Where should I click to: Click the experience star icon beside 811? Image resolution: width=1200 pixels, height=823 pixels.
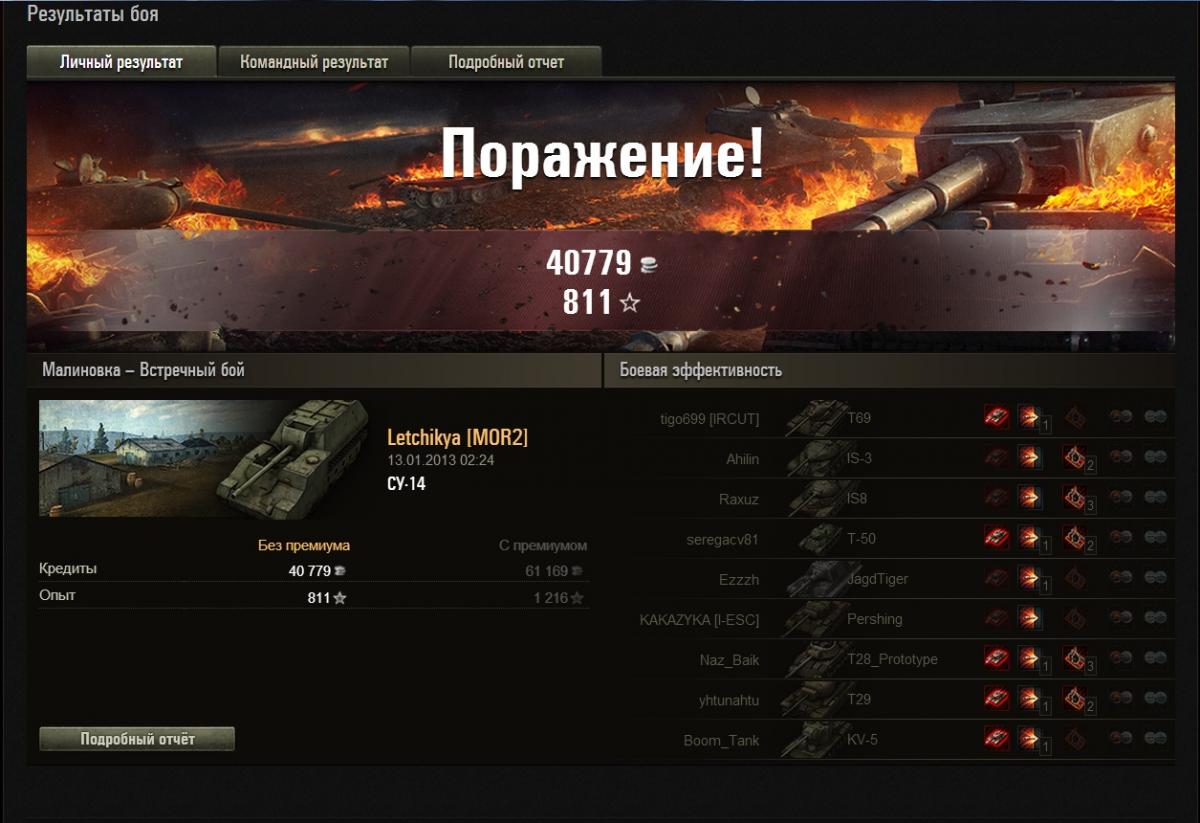pyautogui.click(x=629, y=302)
